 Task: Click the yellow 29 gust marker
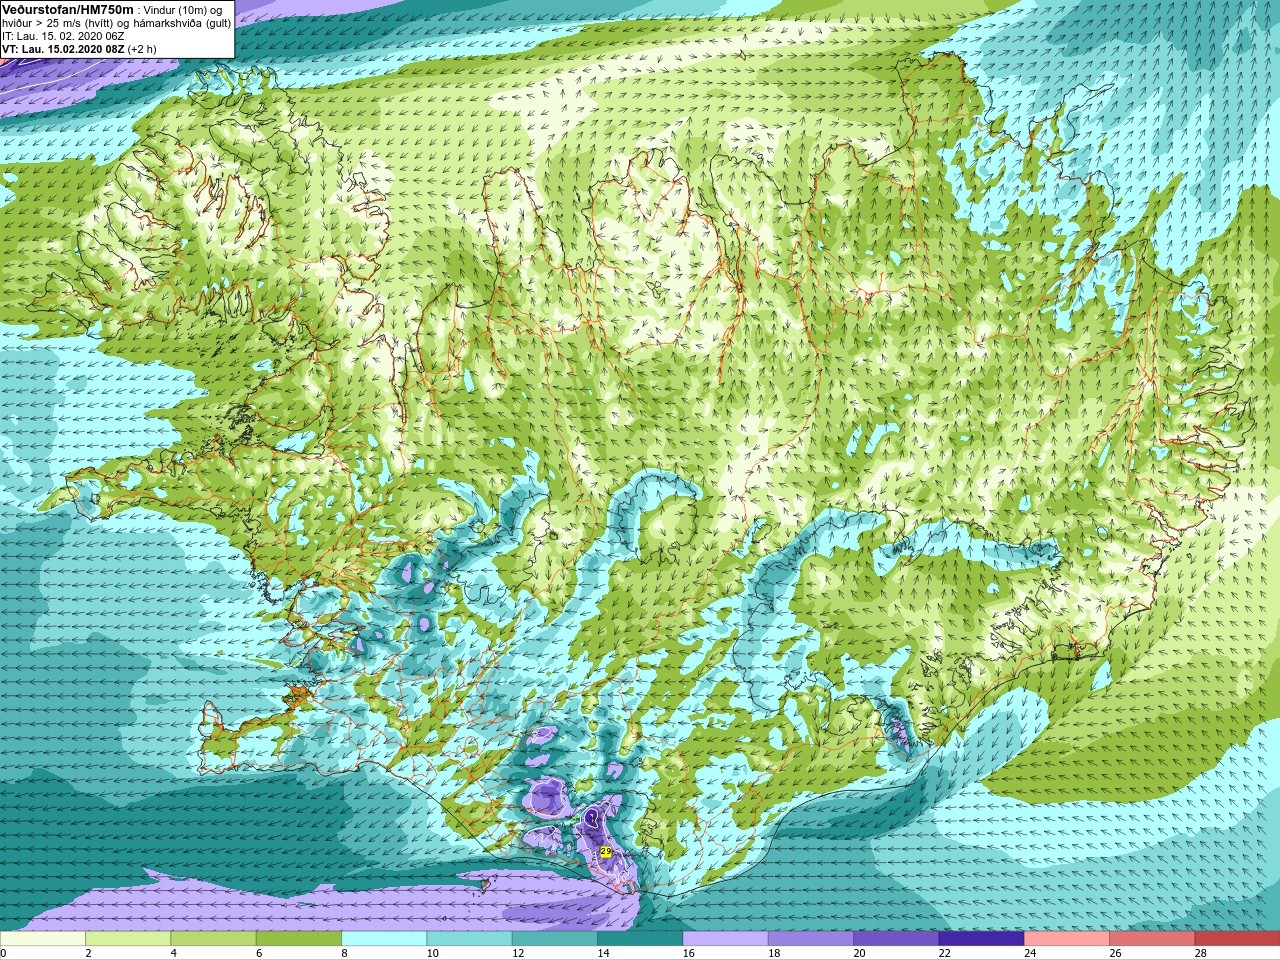pos(606,851)
